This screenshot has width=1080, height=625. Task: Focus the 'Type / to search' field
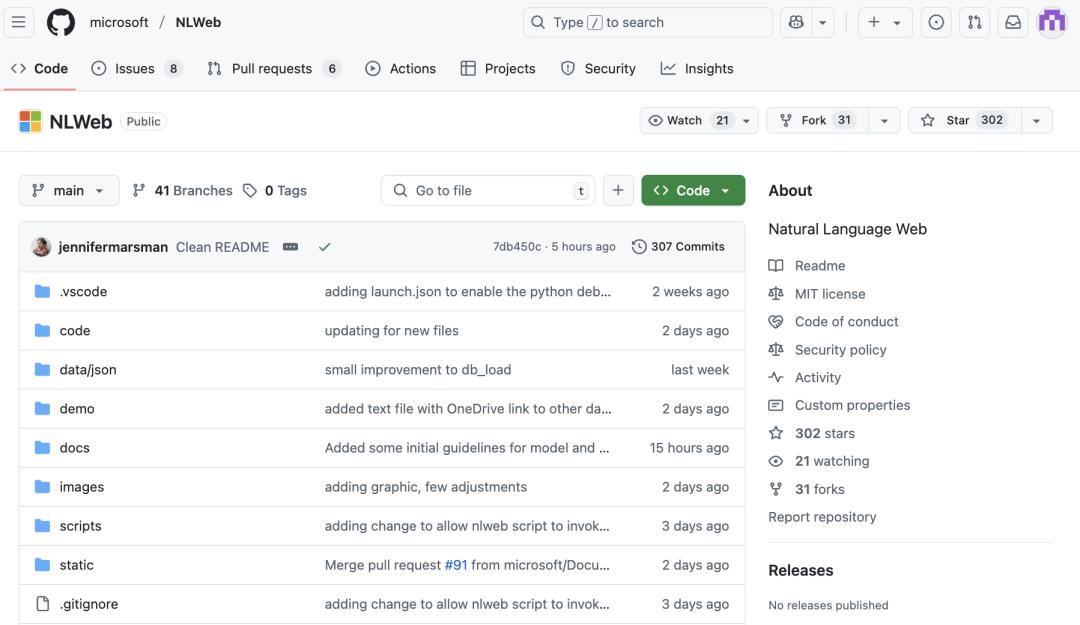coord(647,22)
